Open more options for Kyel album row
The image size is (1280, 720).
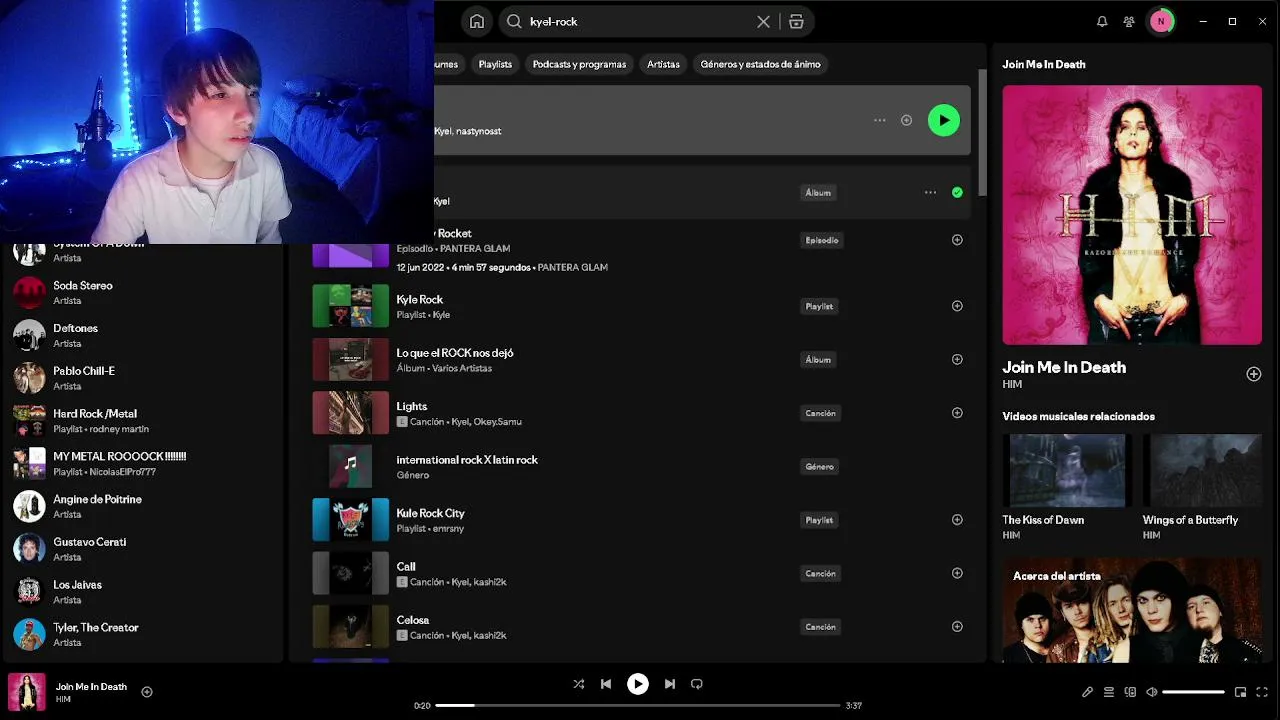[x=930, y=192]
